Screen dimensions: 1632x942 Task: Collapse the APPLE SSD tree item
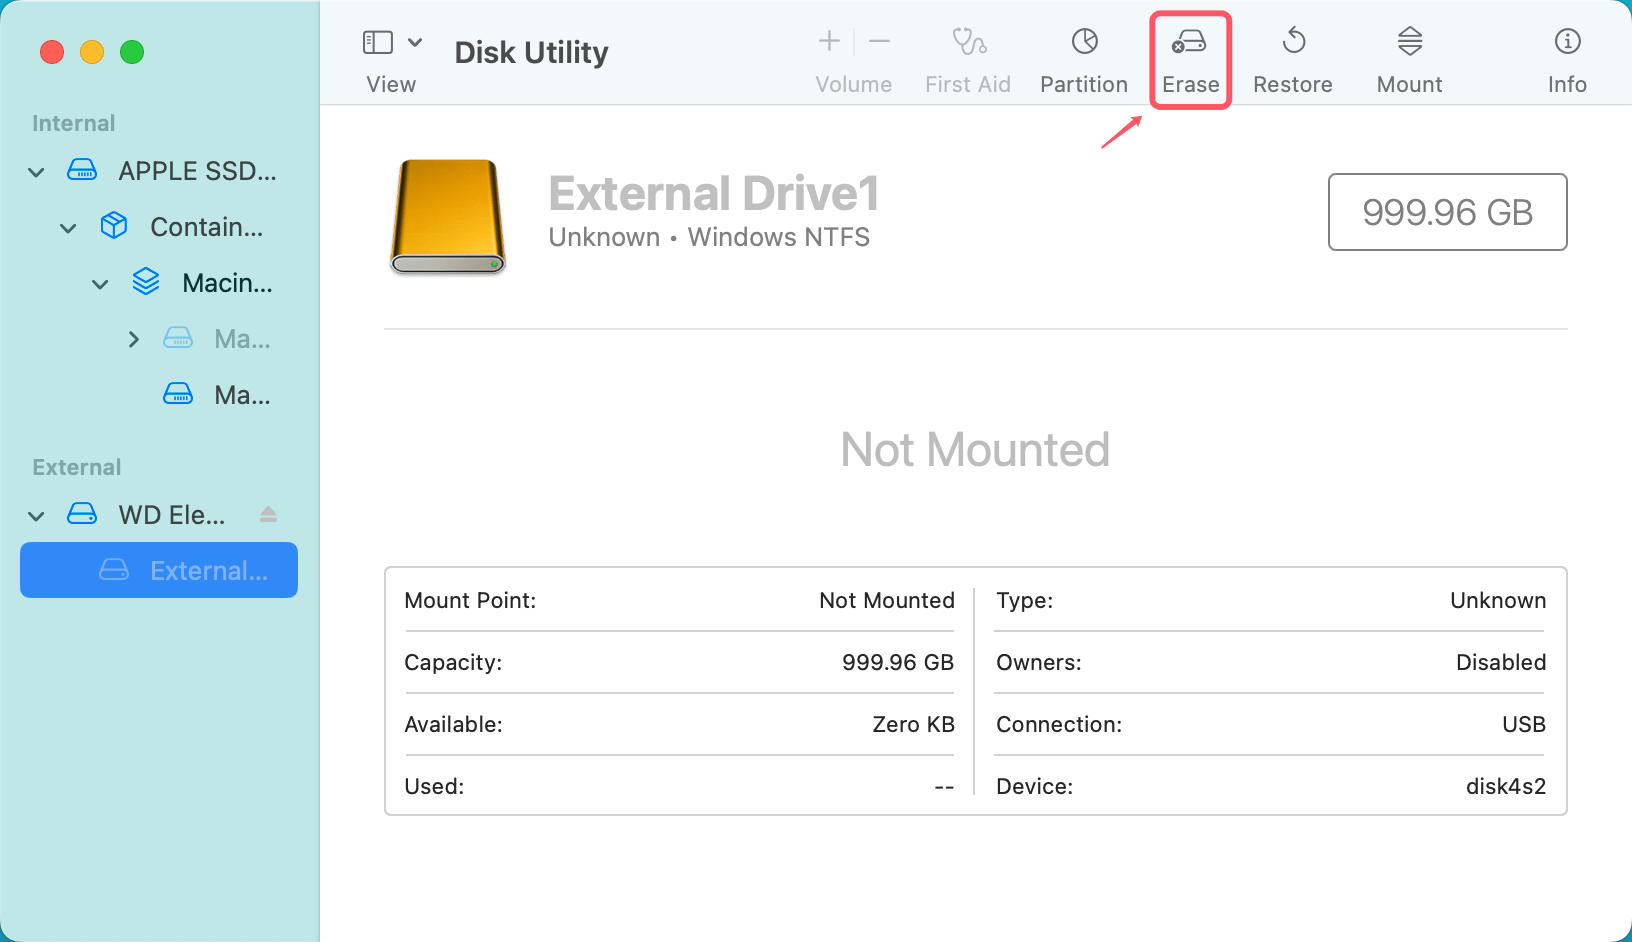tap(35, 171)
